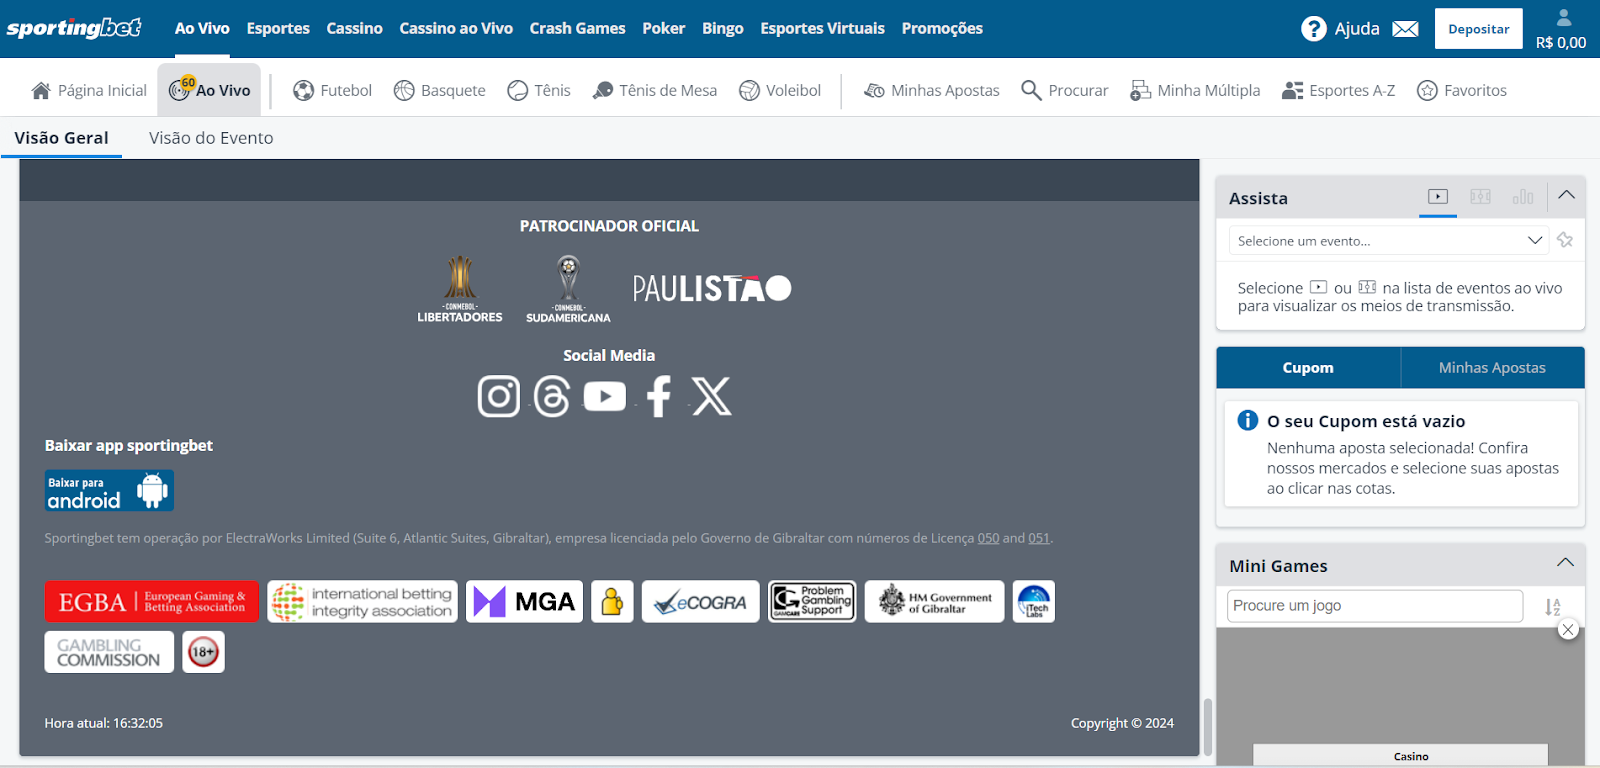
Task: Switch Assista panel to scoreboard view
Action: pos(1481,197)
